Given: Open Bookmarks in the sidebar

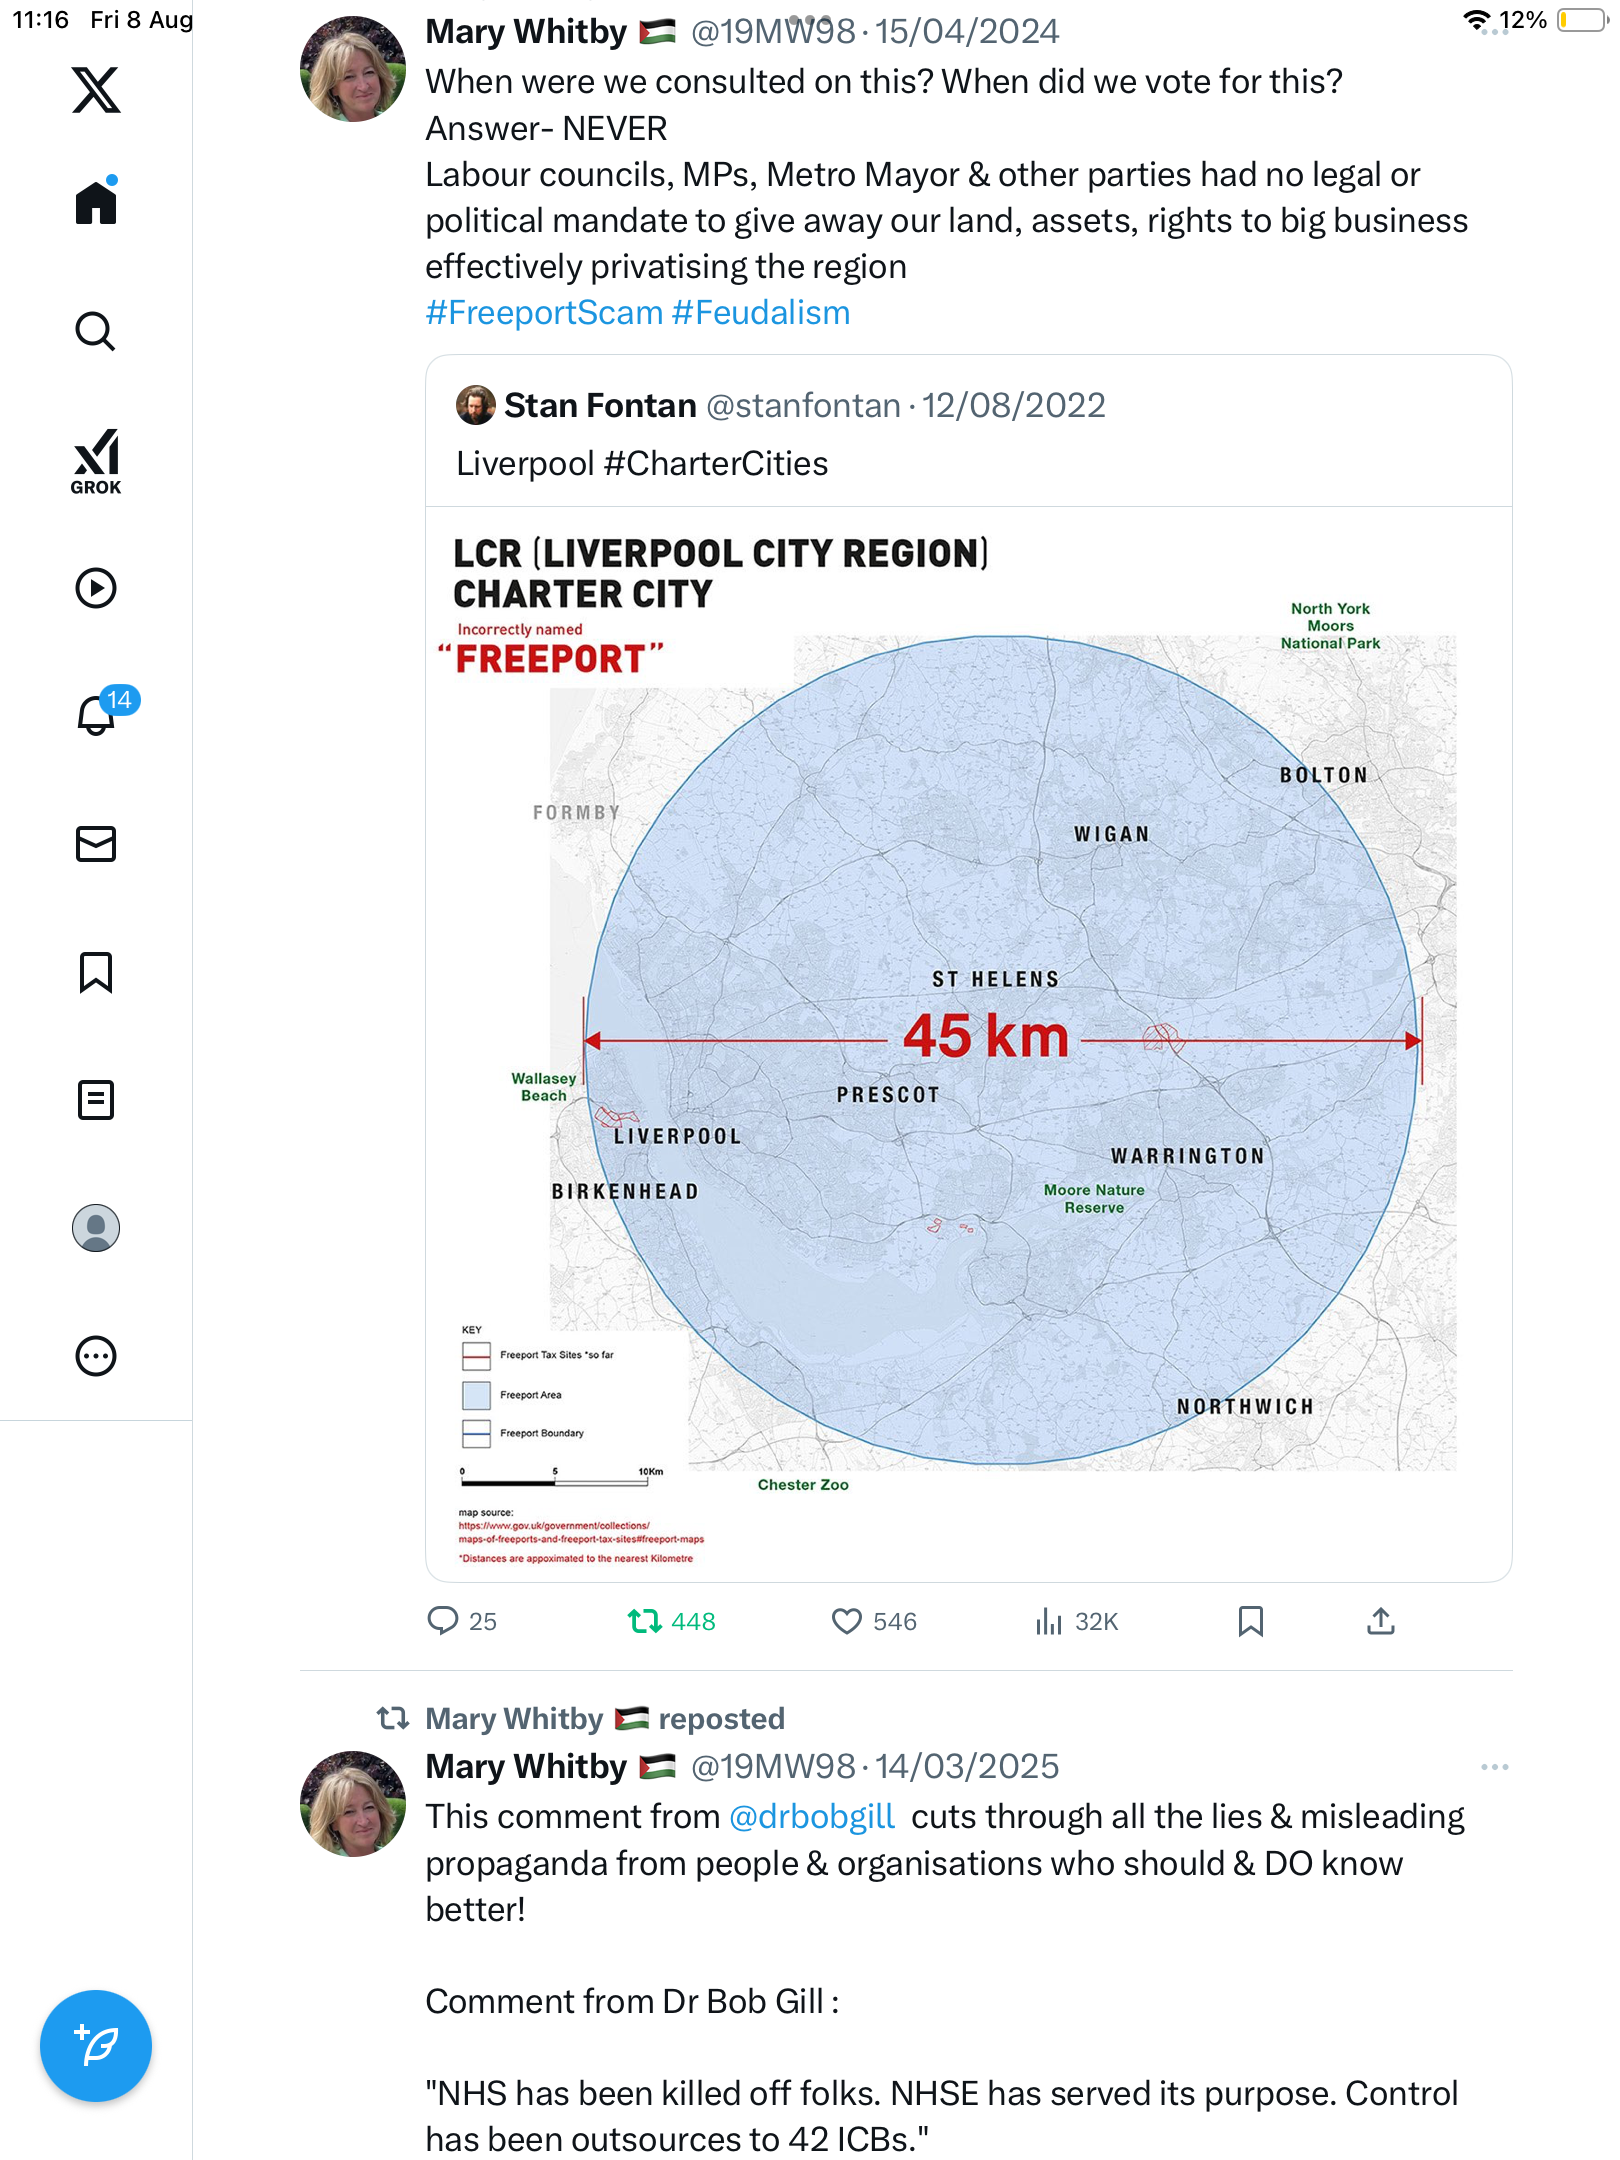Looking at the screenshot, I should (x=96, y=972).
